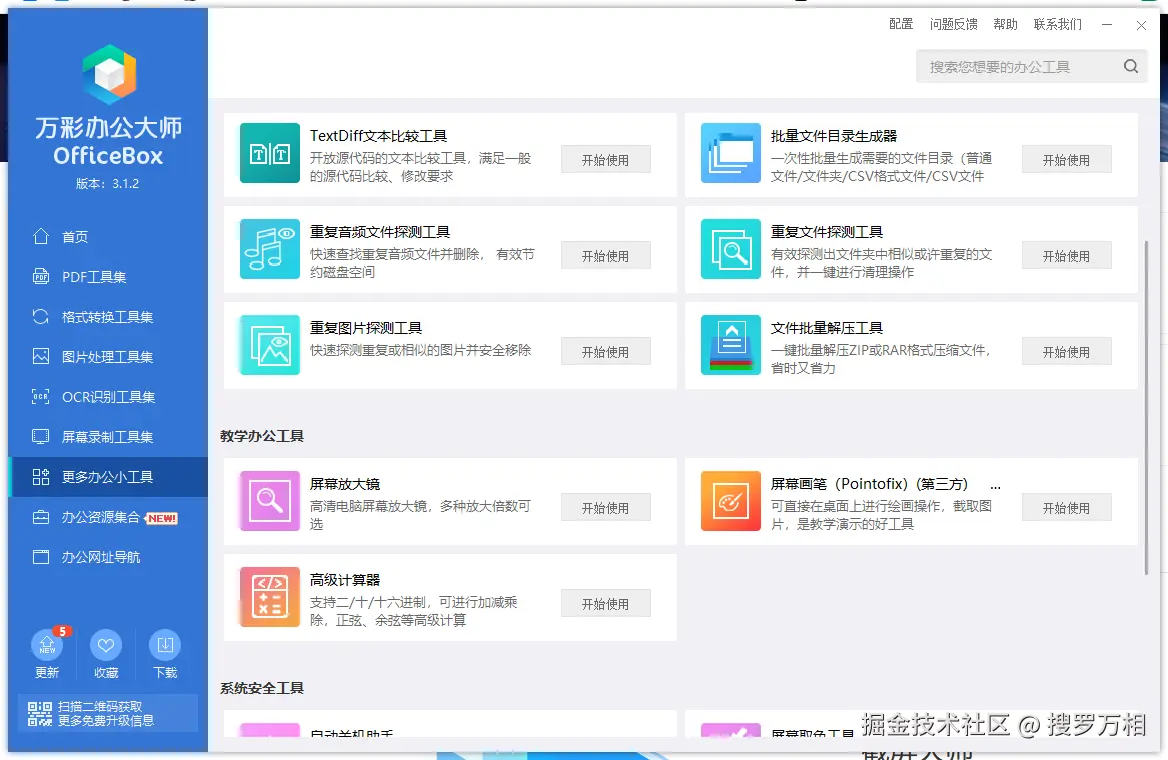Click the 收藏 heart favorites icon

pyautogui.click(x=106, y=645)
